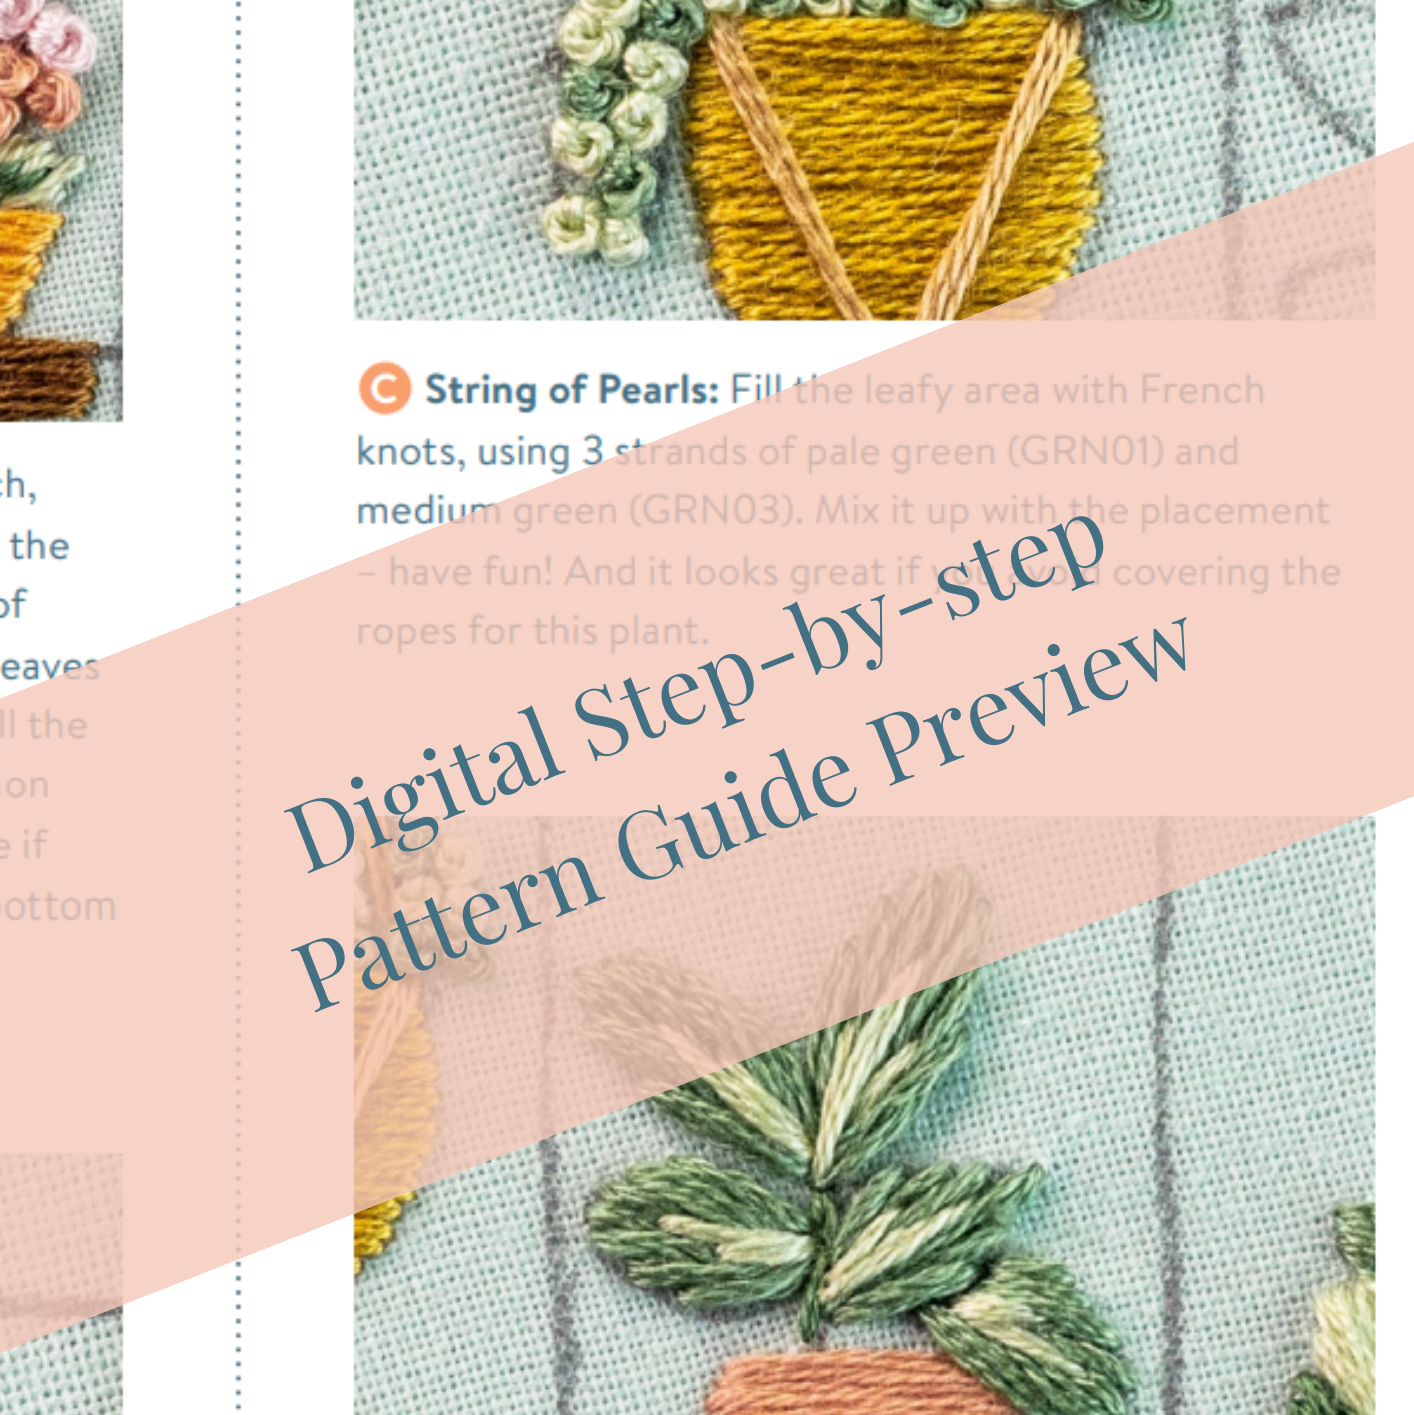
Task: Open the green leafy plant embroidery photo
Action: [x=864, y=1115]
